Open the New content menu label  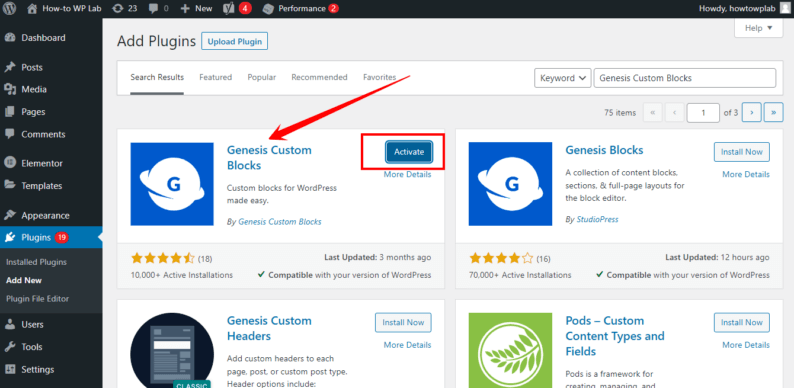point(204,9)
